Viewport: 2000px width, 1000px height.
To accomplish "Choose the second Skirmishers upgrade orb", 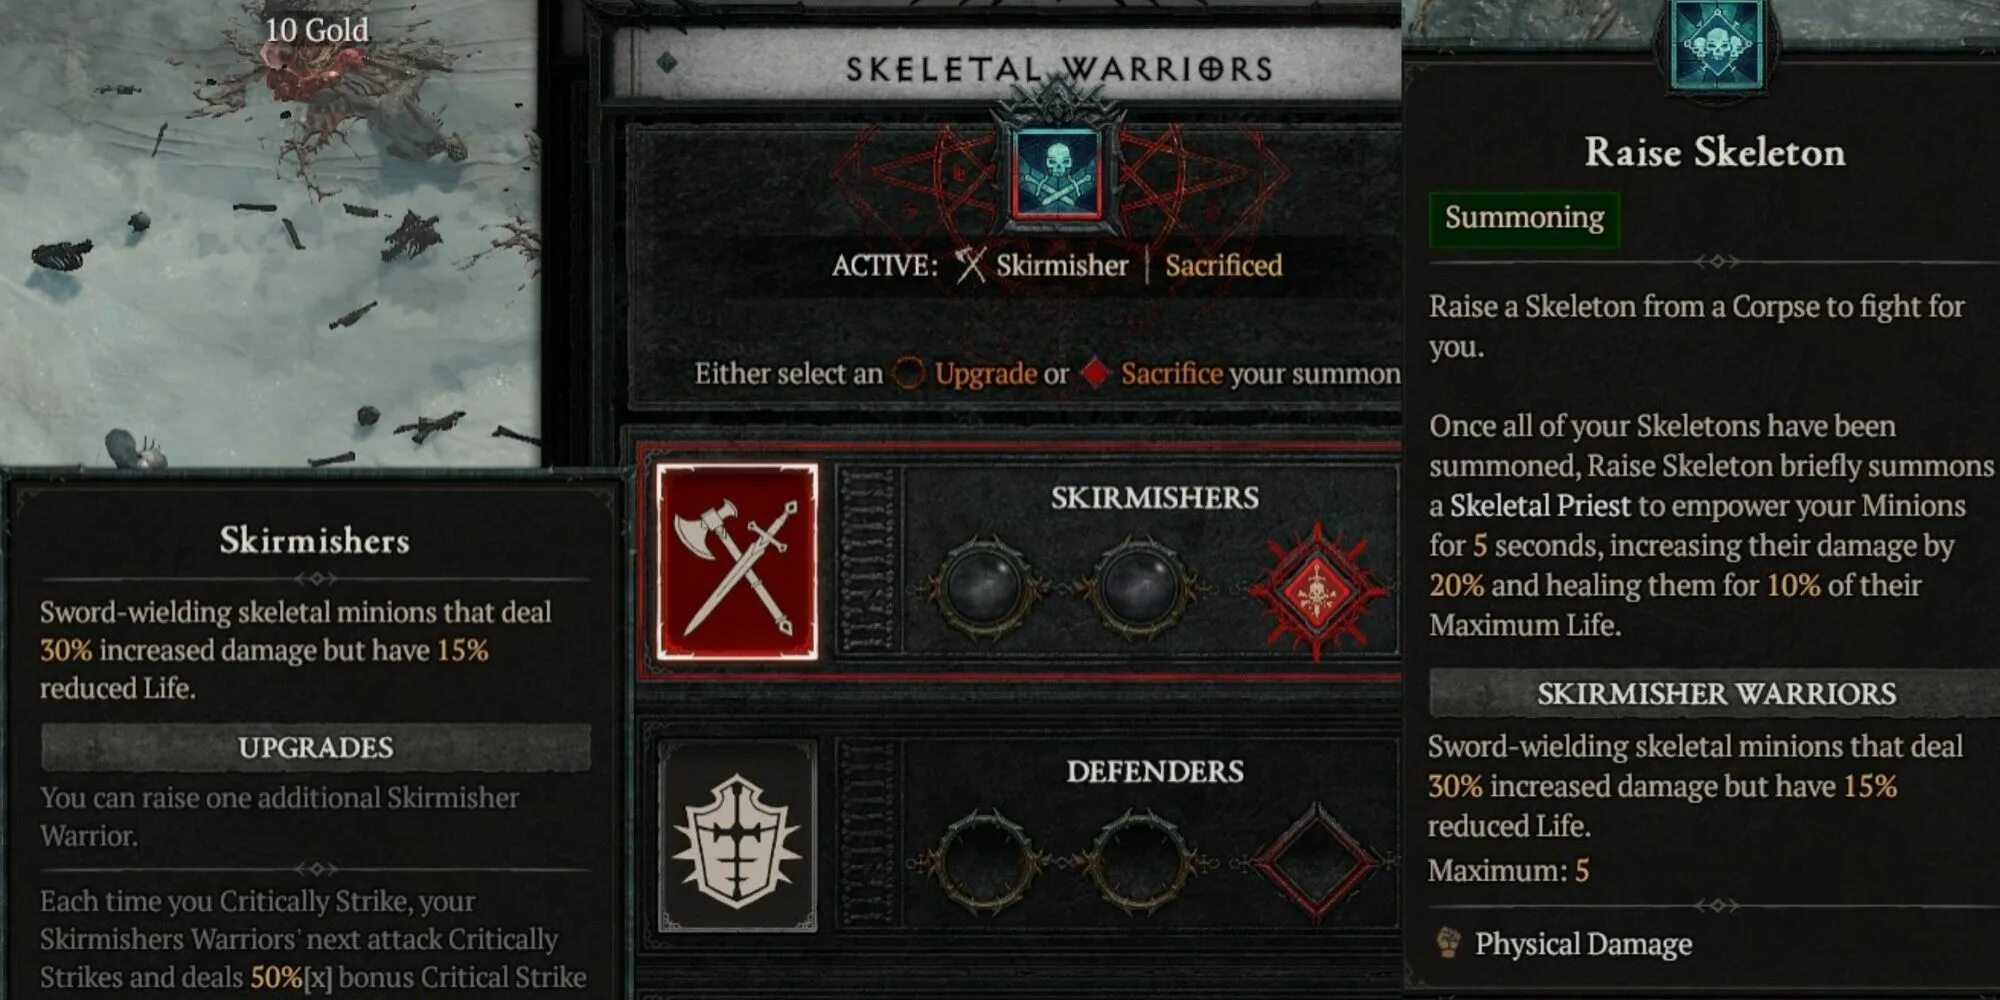I will 1140,588.
